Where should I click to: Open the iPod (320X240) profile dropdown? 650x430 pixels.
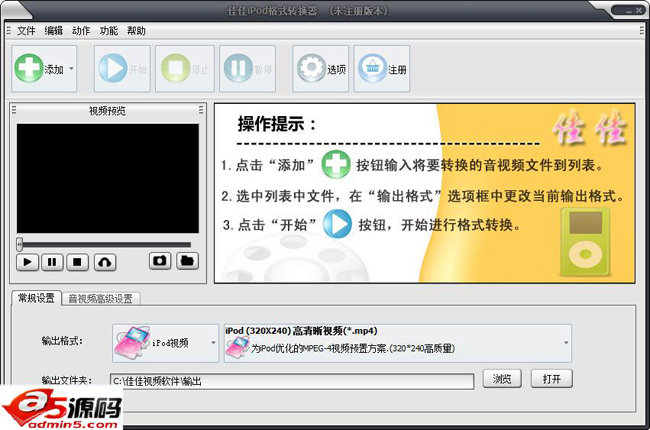tap(398, 343)
